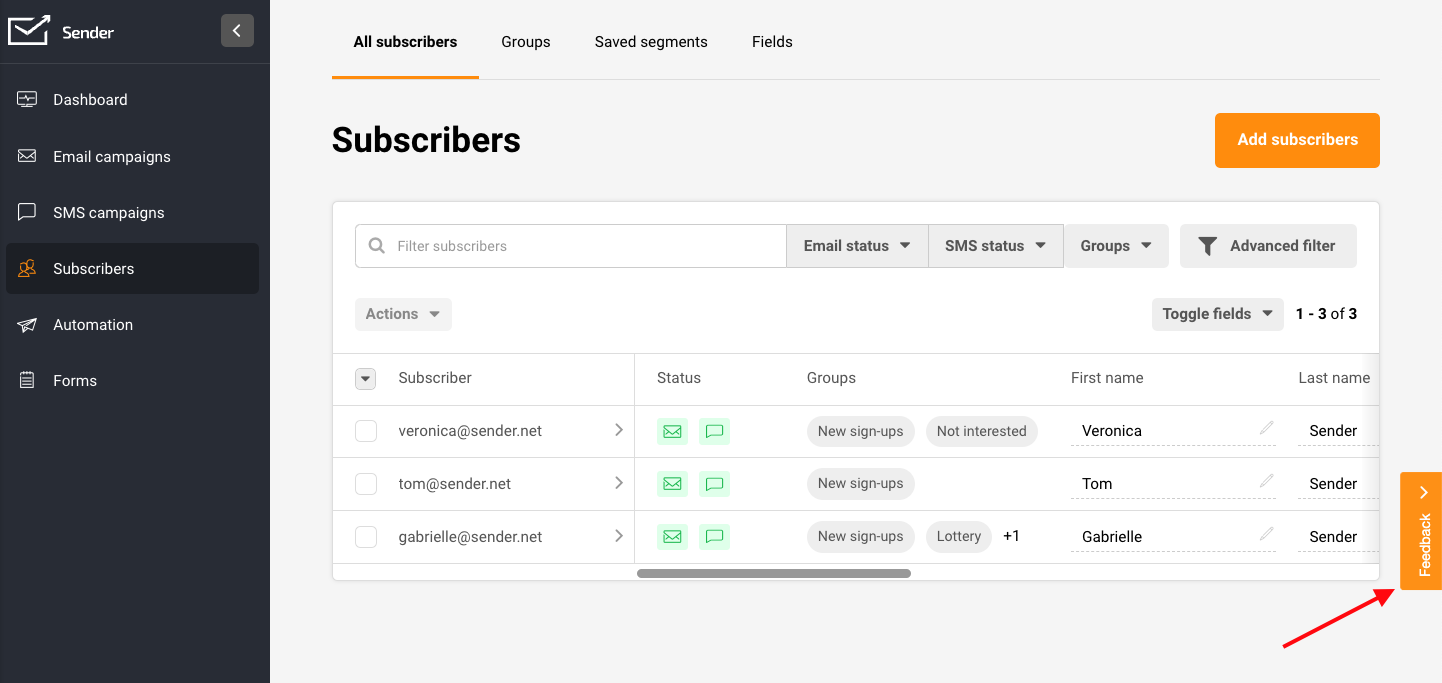Select the veronica@sender.net checkbox
This screenshot has width=1442, height=683.
(x=366, y=431)
